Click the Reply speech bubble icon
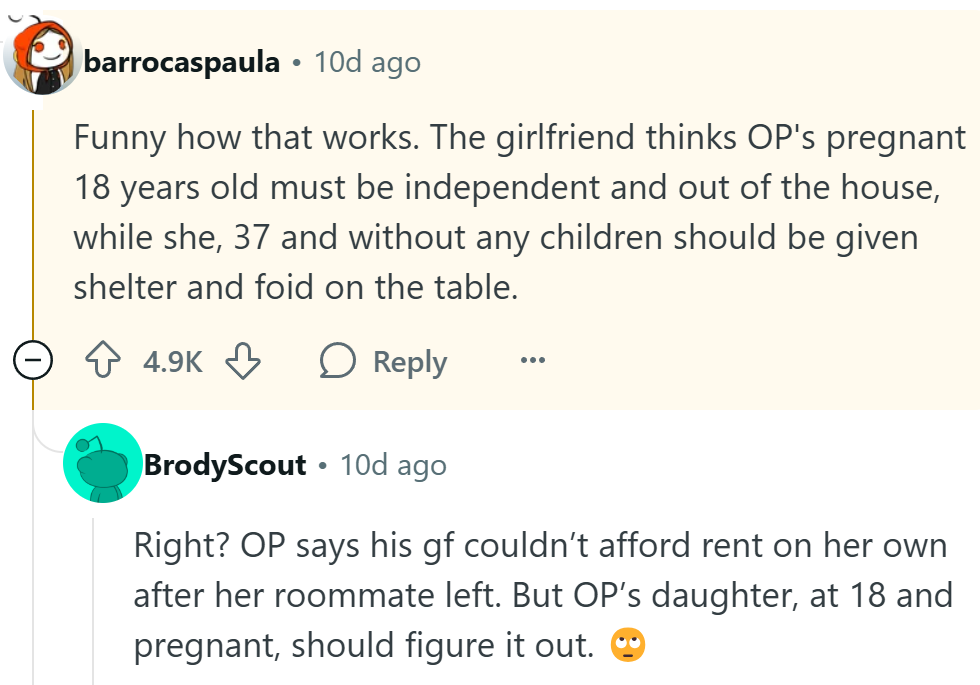Image resolution: width=980 pixels, height=685 pixels. point(339,361)
